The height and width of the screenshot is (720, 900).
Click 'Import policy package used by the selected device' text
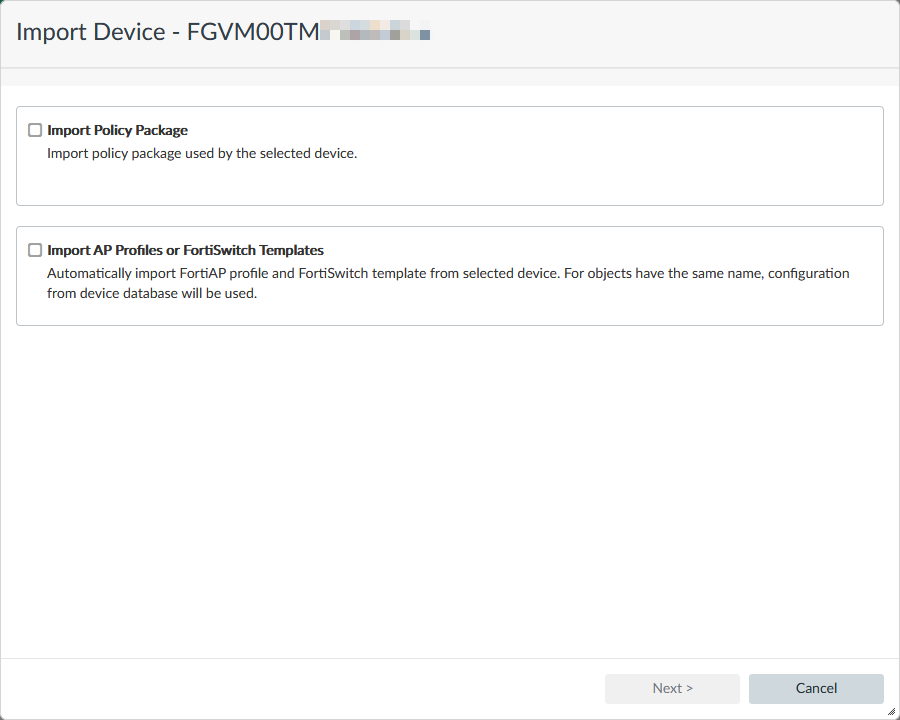(x=202, y=154)
